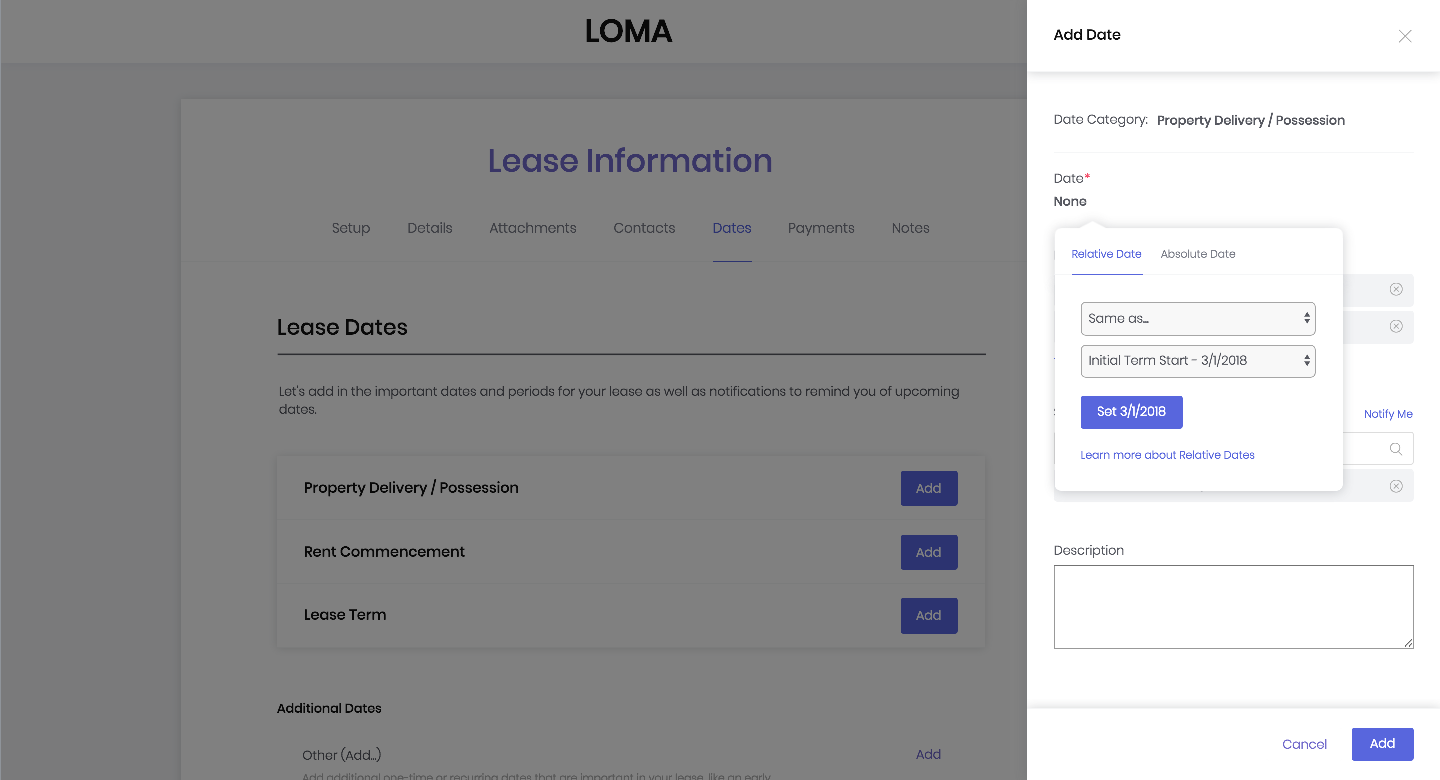Image resolution: width=1440 pixels, height=780 pixels.
Task: Switch to the Absolute Date tab
Action: point(1198,254)
